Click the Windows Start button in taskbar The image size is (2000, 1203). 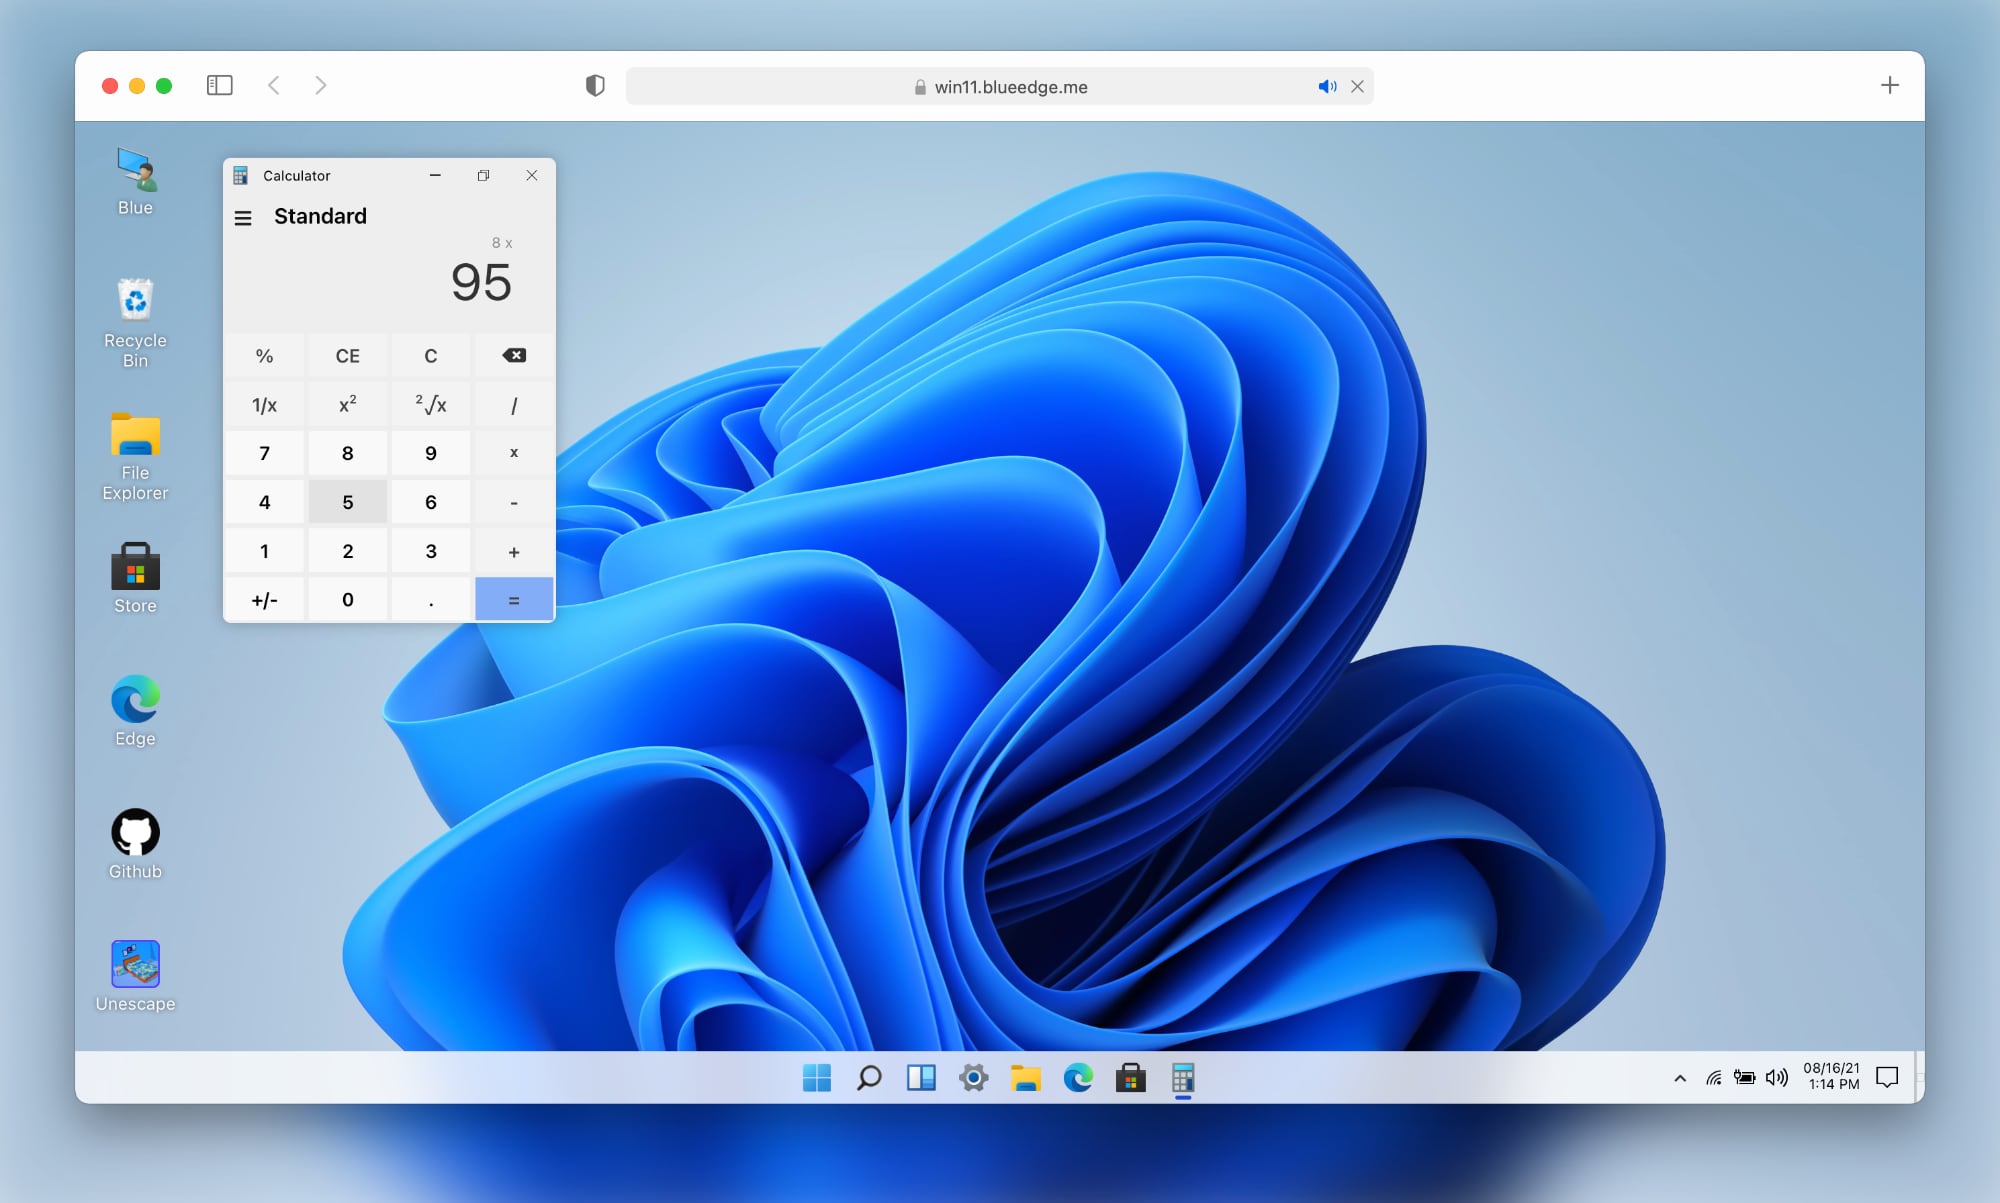(x=817, y=1078)
